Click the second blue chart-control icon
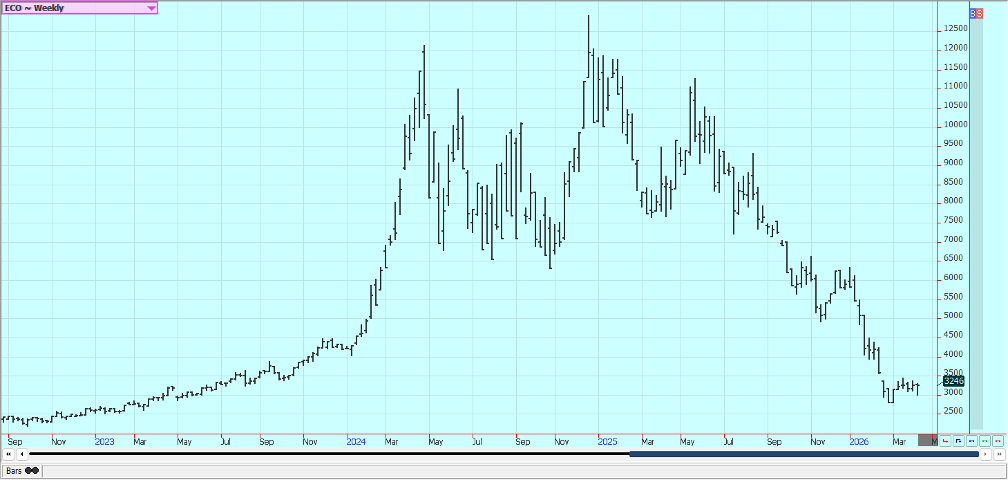1008x480 pixels. tap(958, 440)
